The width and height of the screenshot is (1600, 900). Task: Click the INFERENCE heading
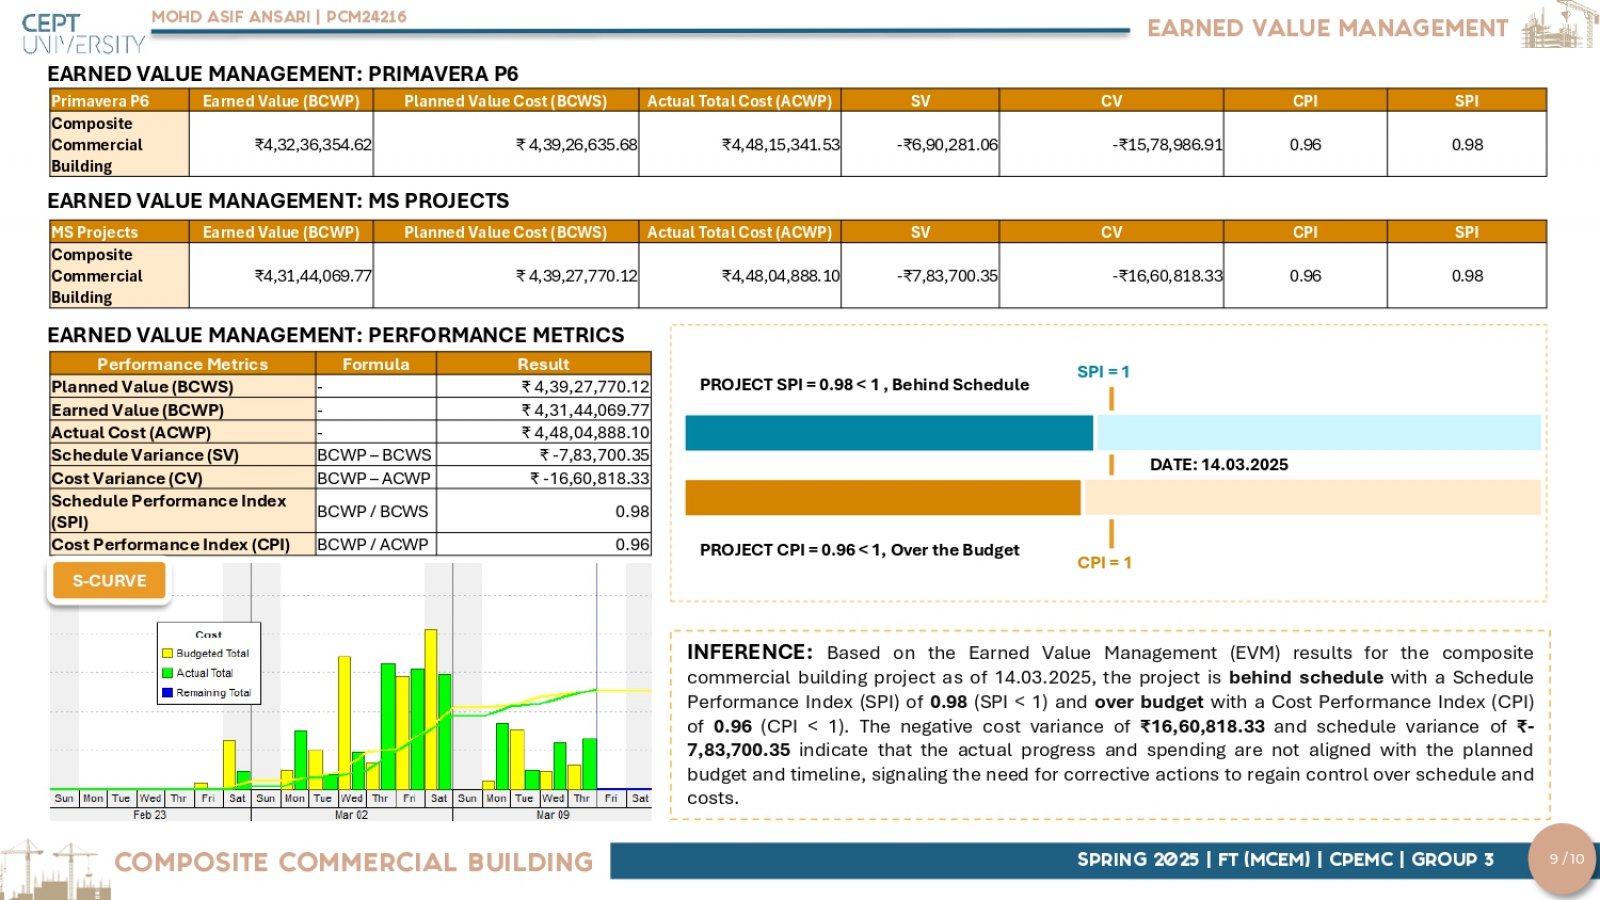(x=750, y=652)
